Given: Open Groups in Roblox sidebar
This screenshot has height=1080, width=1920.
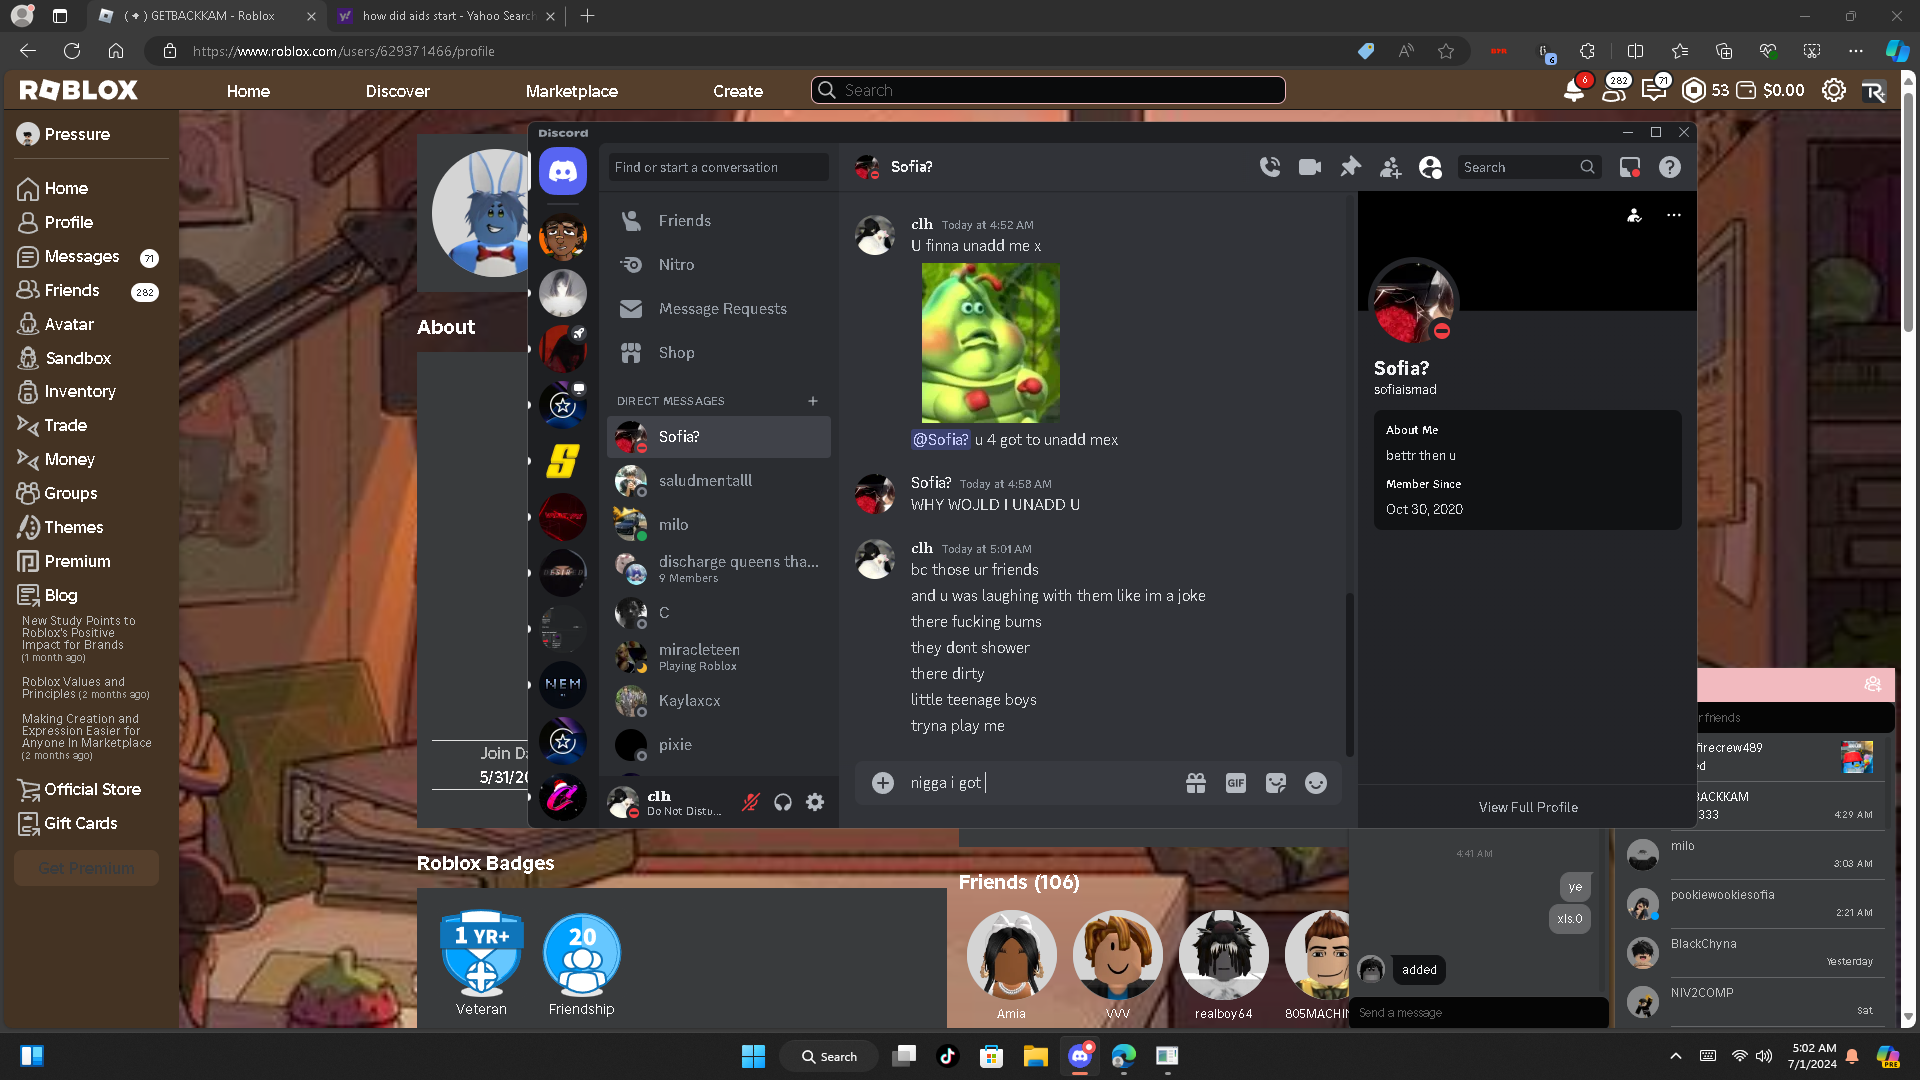Looking at the screenshot, I should 58,493.
